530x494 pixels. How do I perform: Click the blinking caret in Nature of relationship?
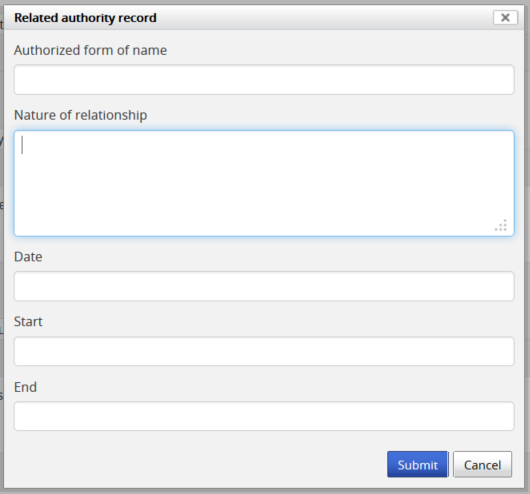click(22, 145)
